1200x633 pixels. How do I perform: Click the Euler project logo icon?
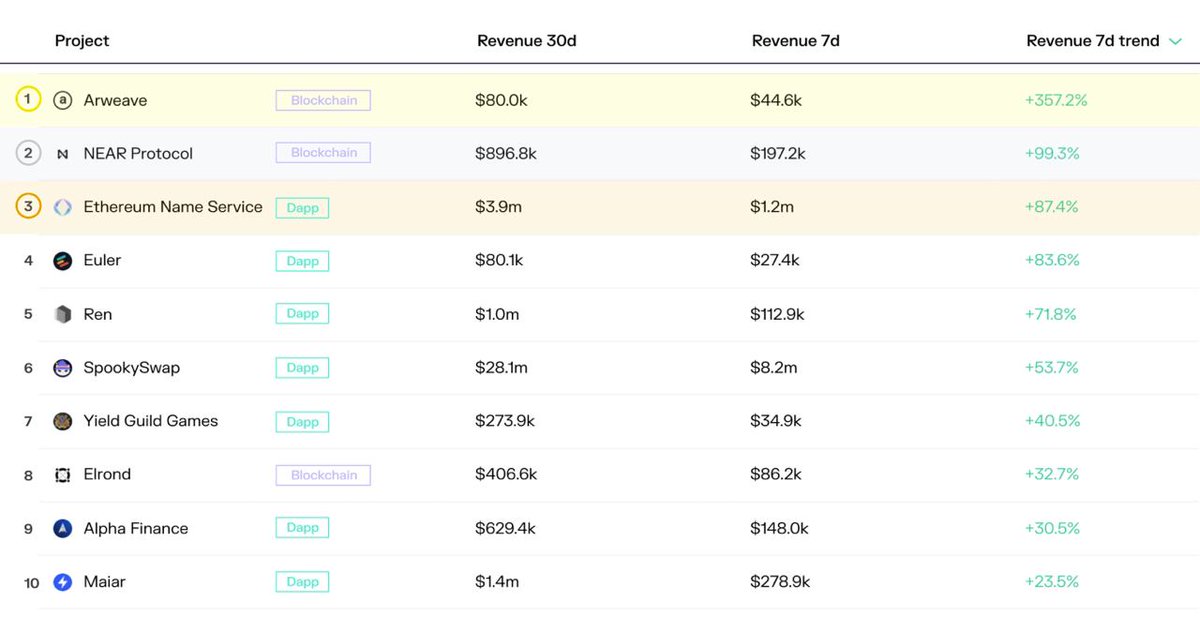pos(63,261)
